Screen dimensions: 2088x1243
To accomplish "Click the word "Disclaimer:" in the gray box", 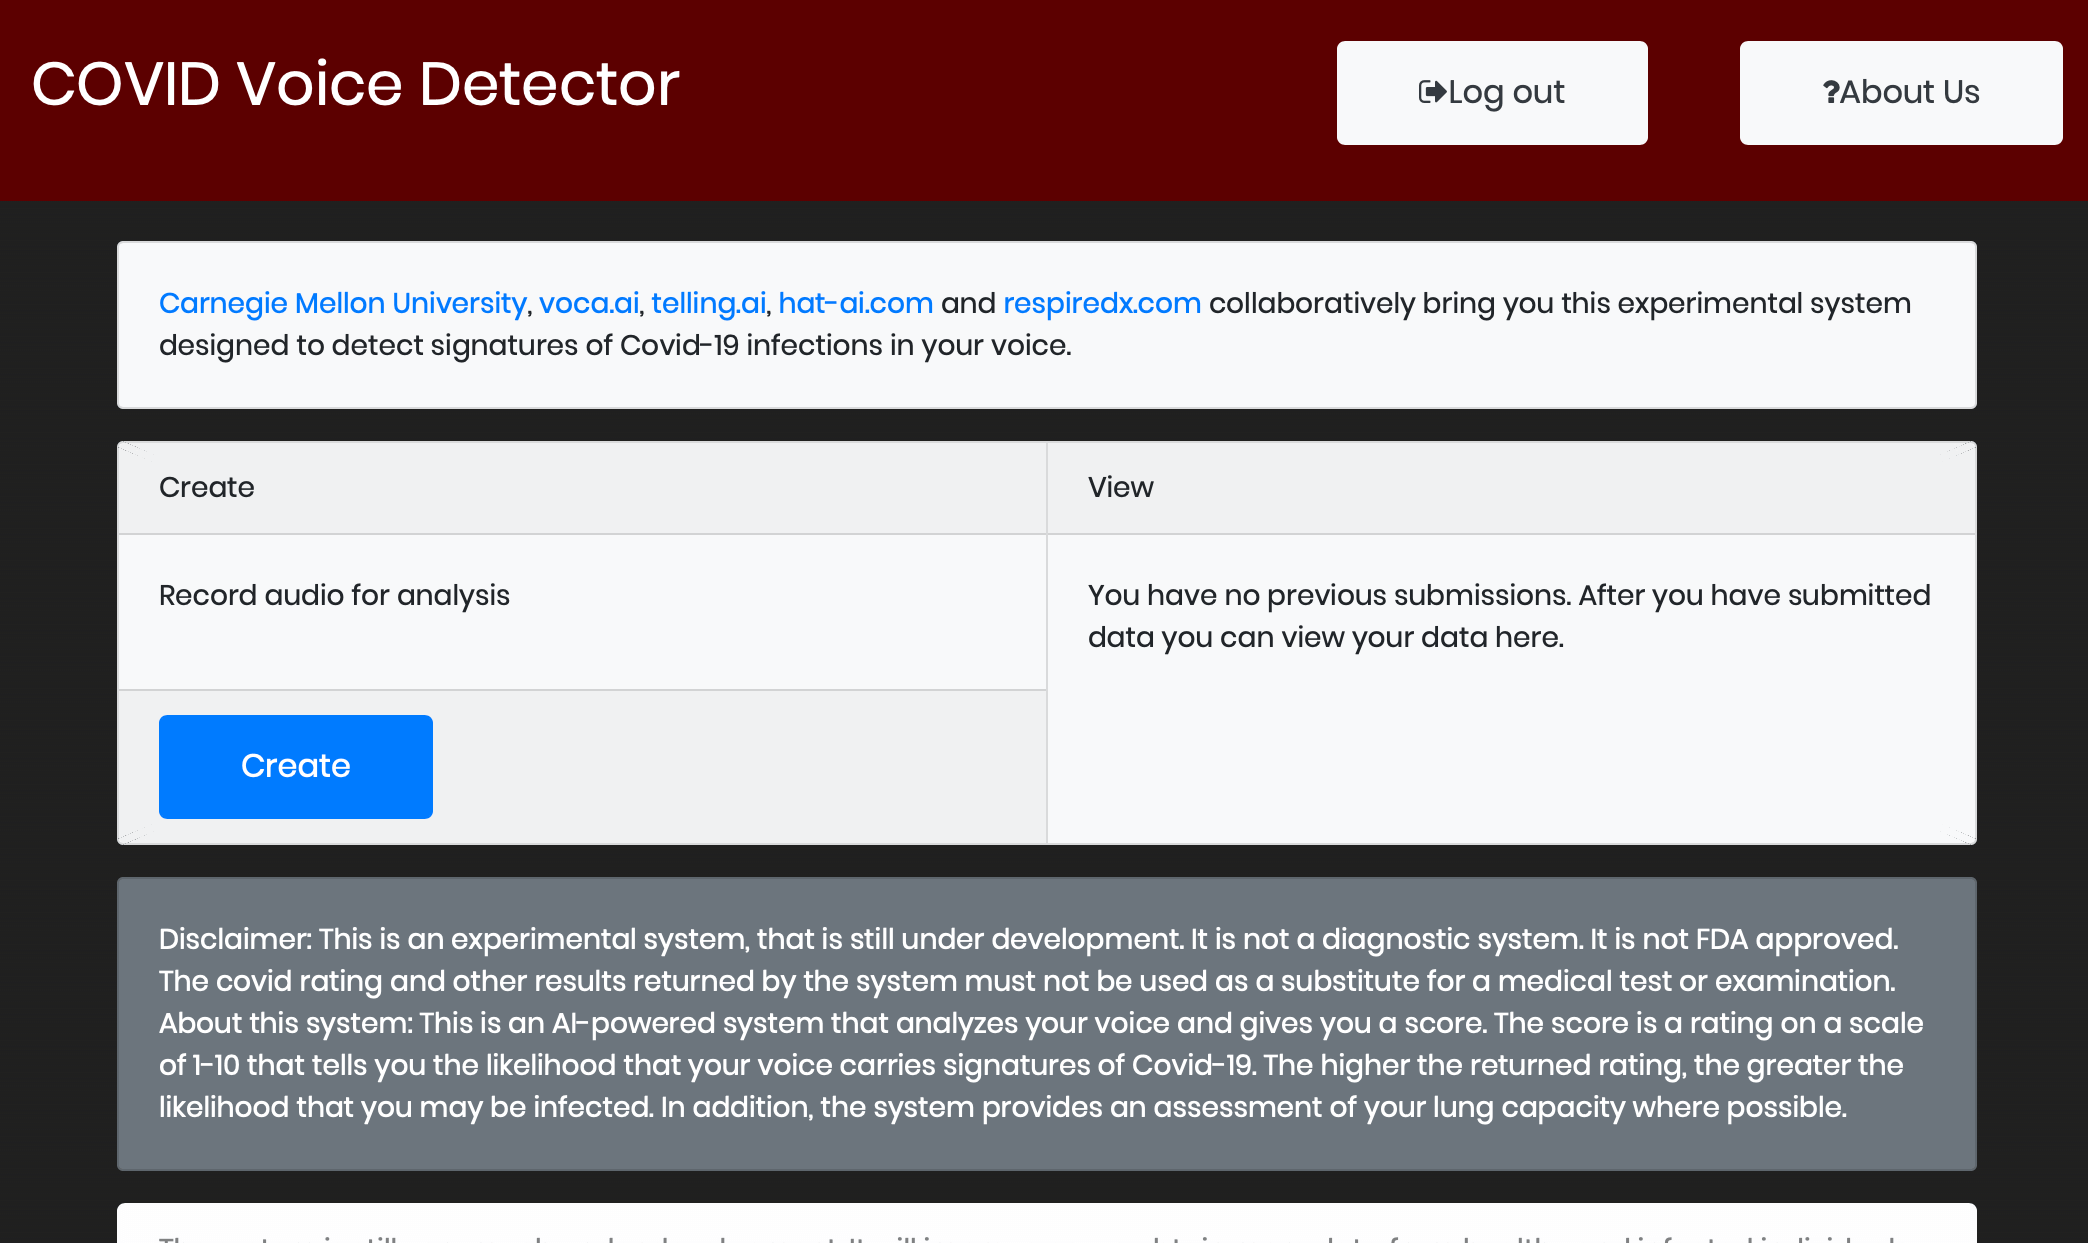I will (x=235, y=939).
